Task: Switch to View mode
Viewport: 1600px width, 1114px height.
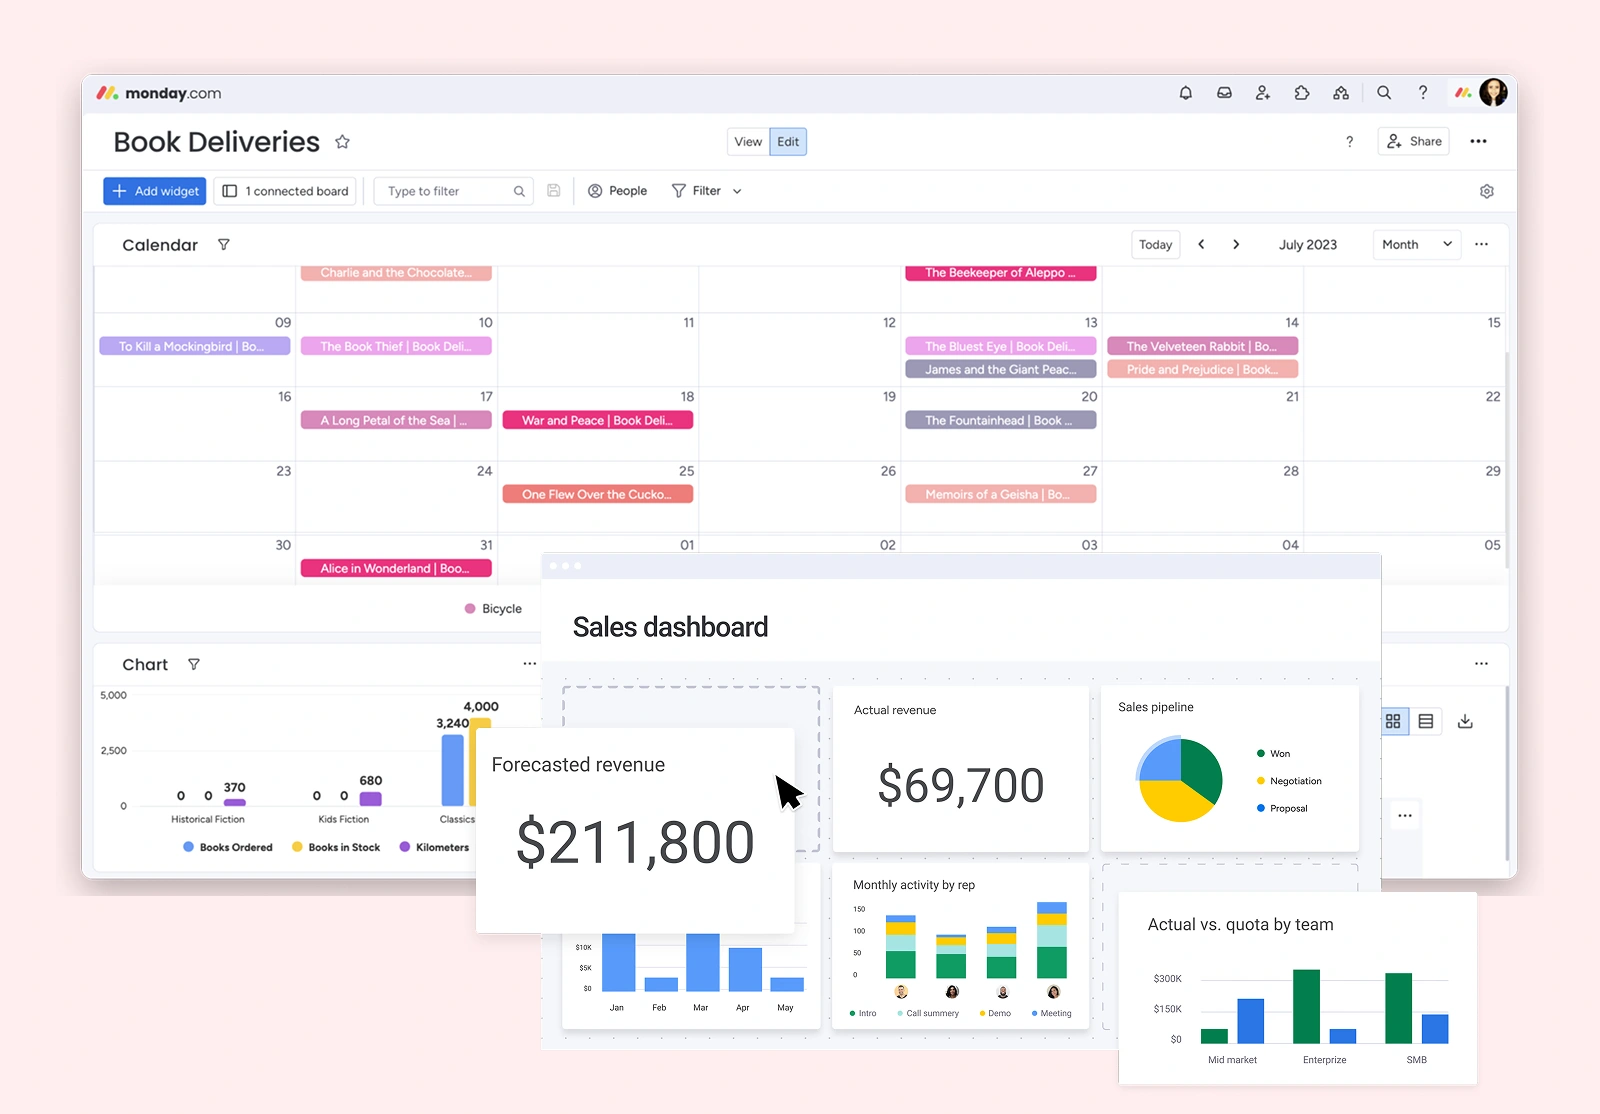Action: point(748,142)
